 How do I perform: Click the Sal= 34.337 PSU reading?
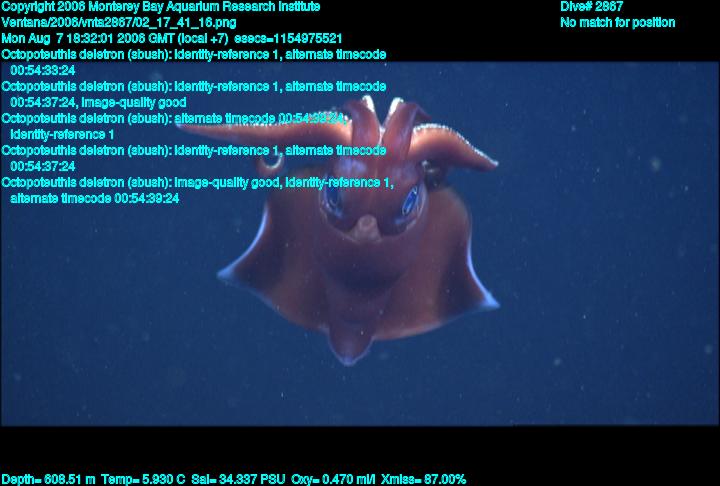(238, 480)
